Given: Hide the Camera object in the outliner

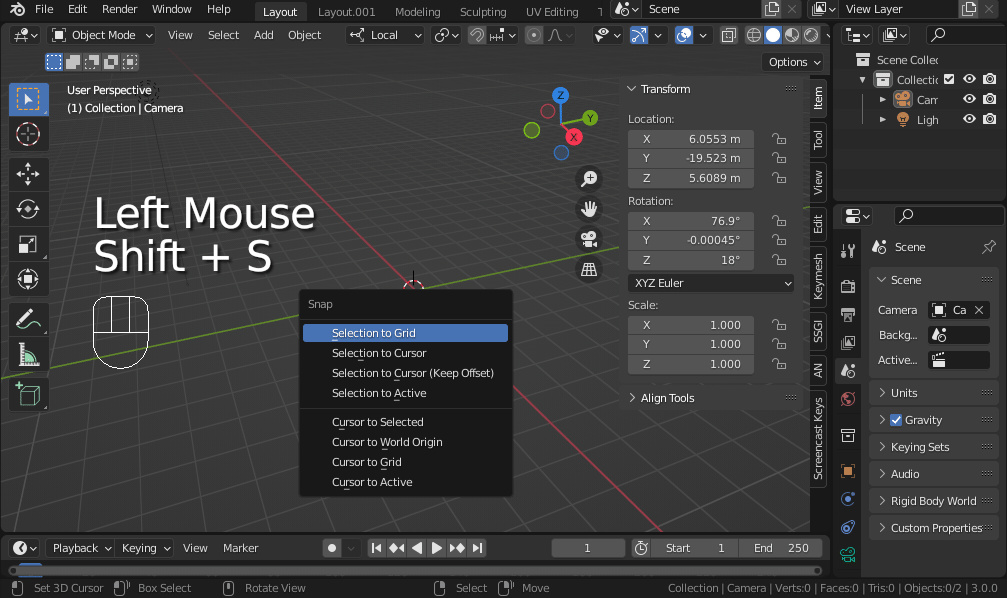Looking at the screenshot, I should pos(968,99).
